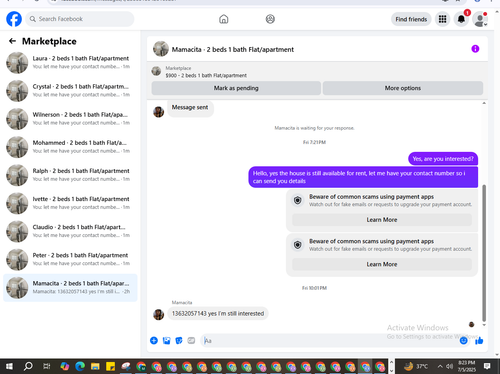The width and height of the screenshot is (500, 374).
Task: Open the Mohammed conversation
Action: (x=70, y=147)
